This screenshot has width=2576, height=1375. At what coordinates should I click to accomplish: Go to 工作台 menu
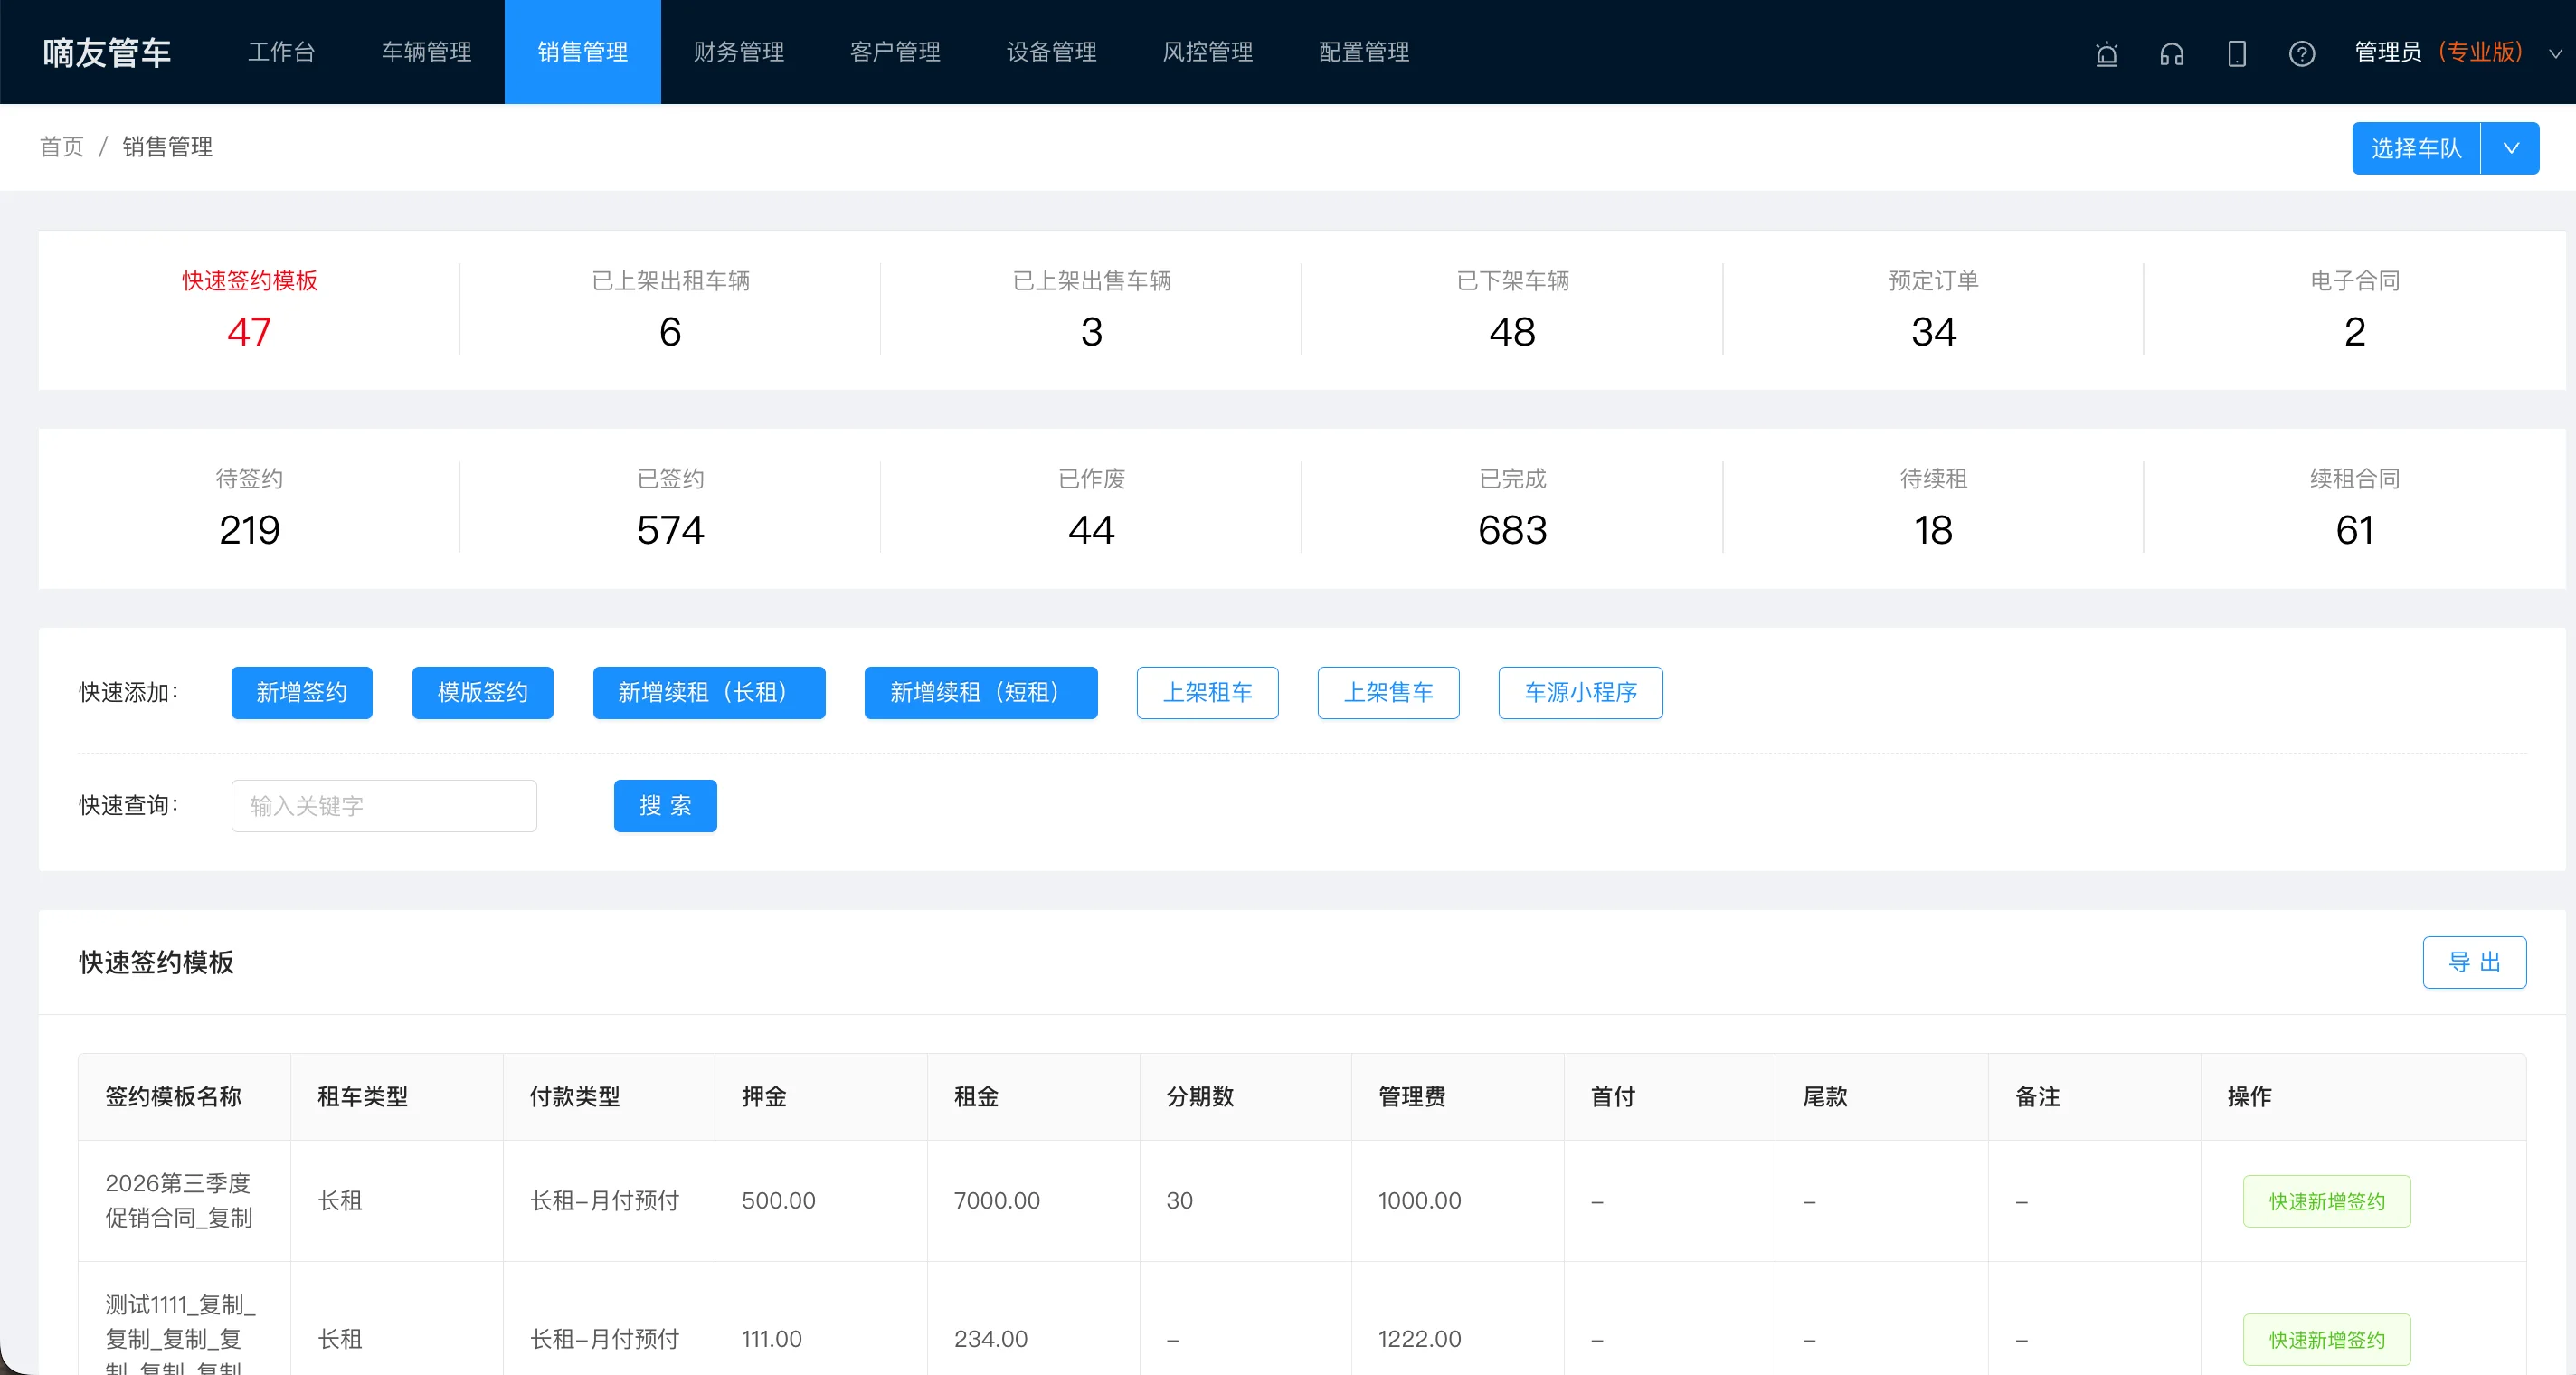[x=281, y=52]
